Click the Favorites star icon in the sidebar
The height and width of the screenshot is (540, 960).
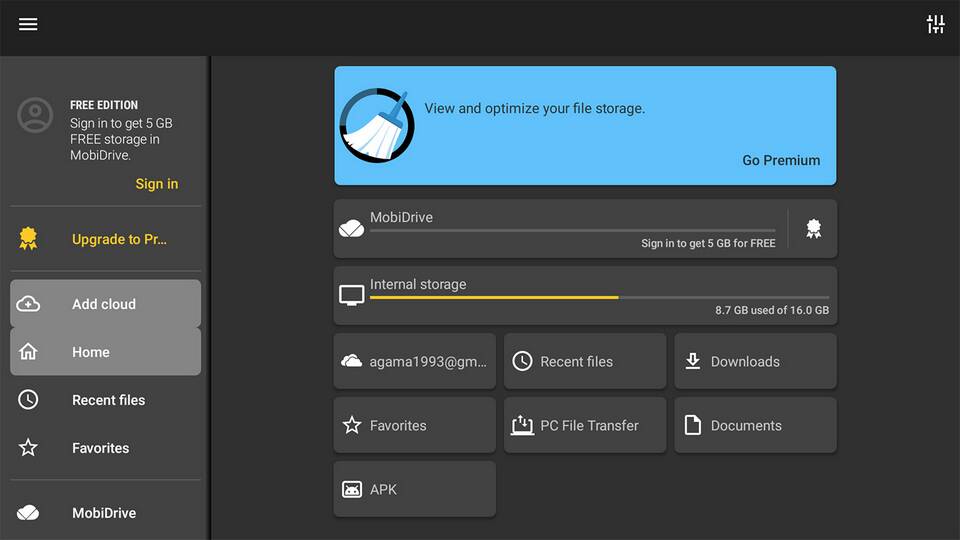pyautogui.click(x=28, y=448)
